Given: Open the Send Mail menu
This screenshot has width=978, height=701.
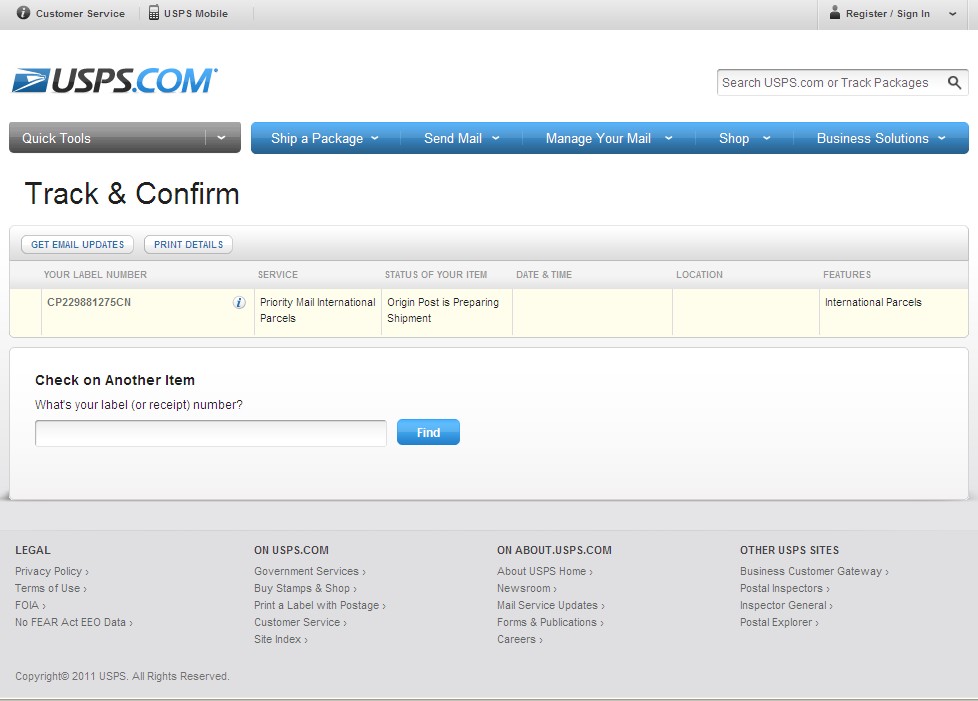Looking at the screenshot, I should pyautogui.click(x=461, y=138).
